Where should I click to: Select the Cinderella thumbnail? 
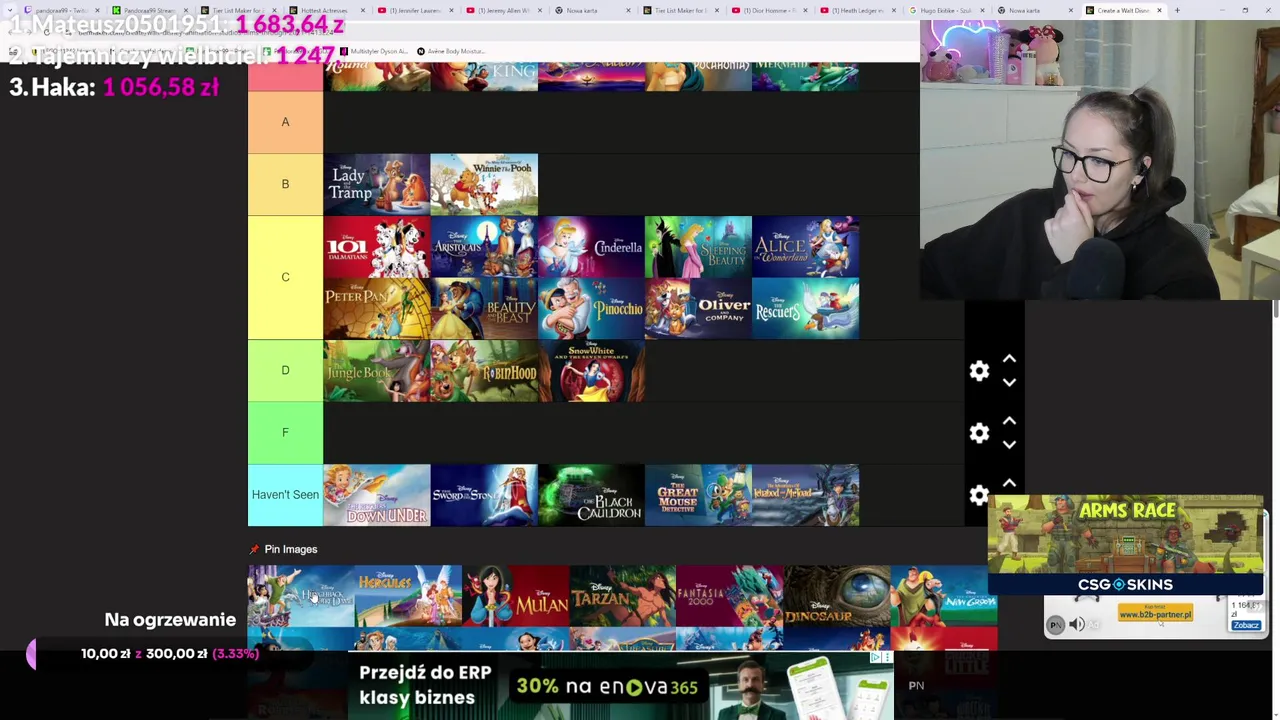tap(591, 246)
